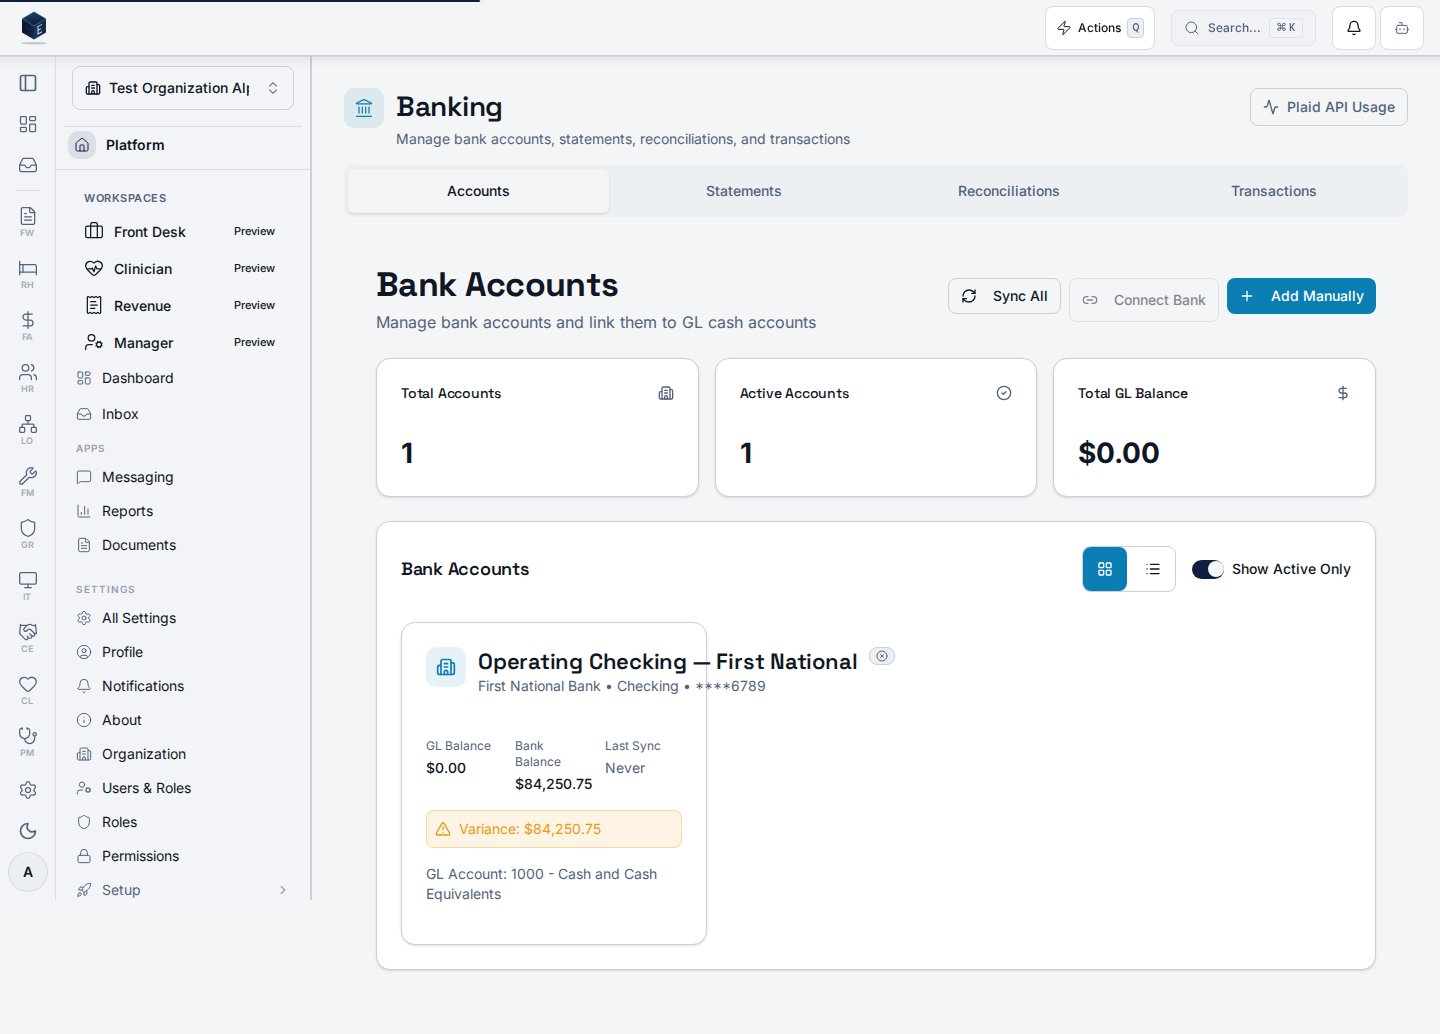Expand the Setup menu item
The width and height of the screenshot is (1440, 1034).
pyautogui.click(x=183, y=890)
